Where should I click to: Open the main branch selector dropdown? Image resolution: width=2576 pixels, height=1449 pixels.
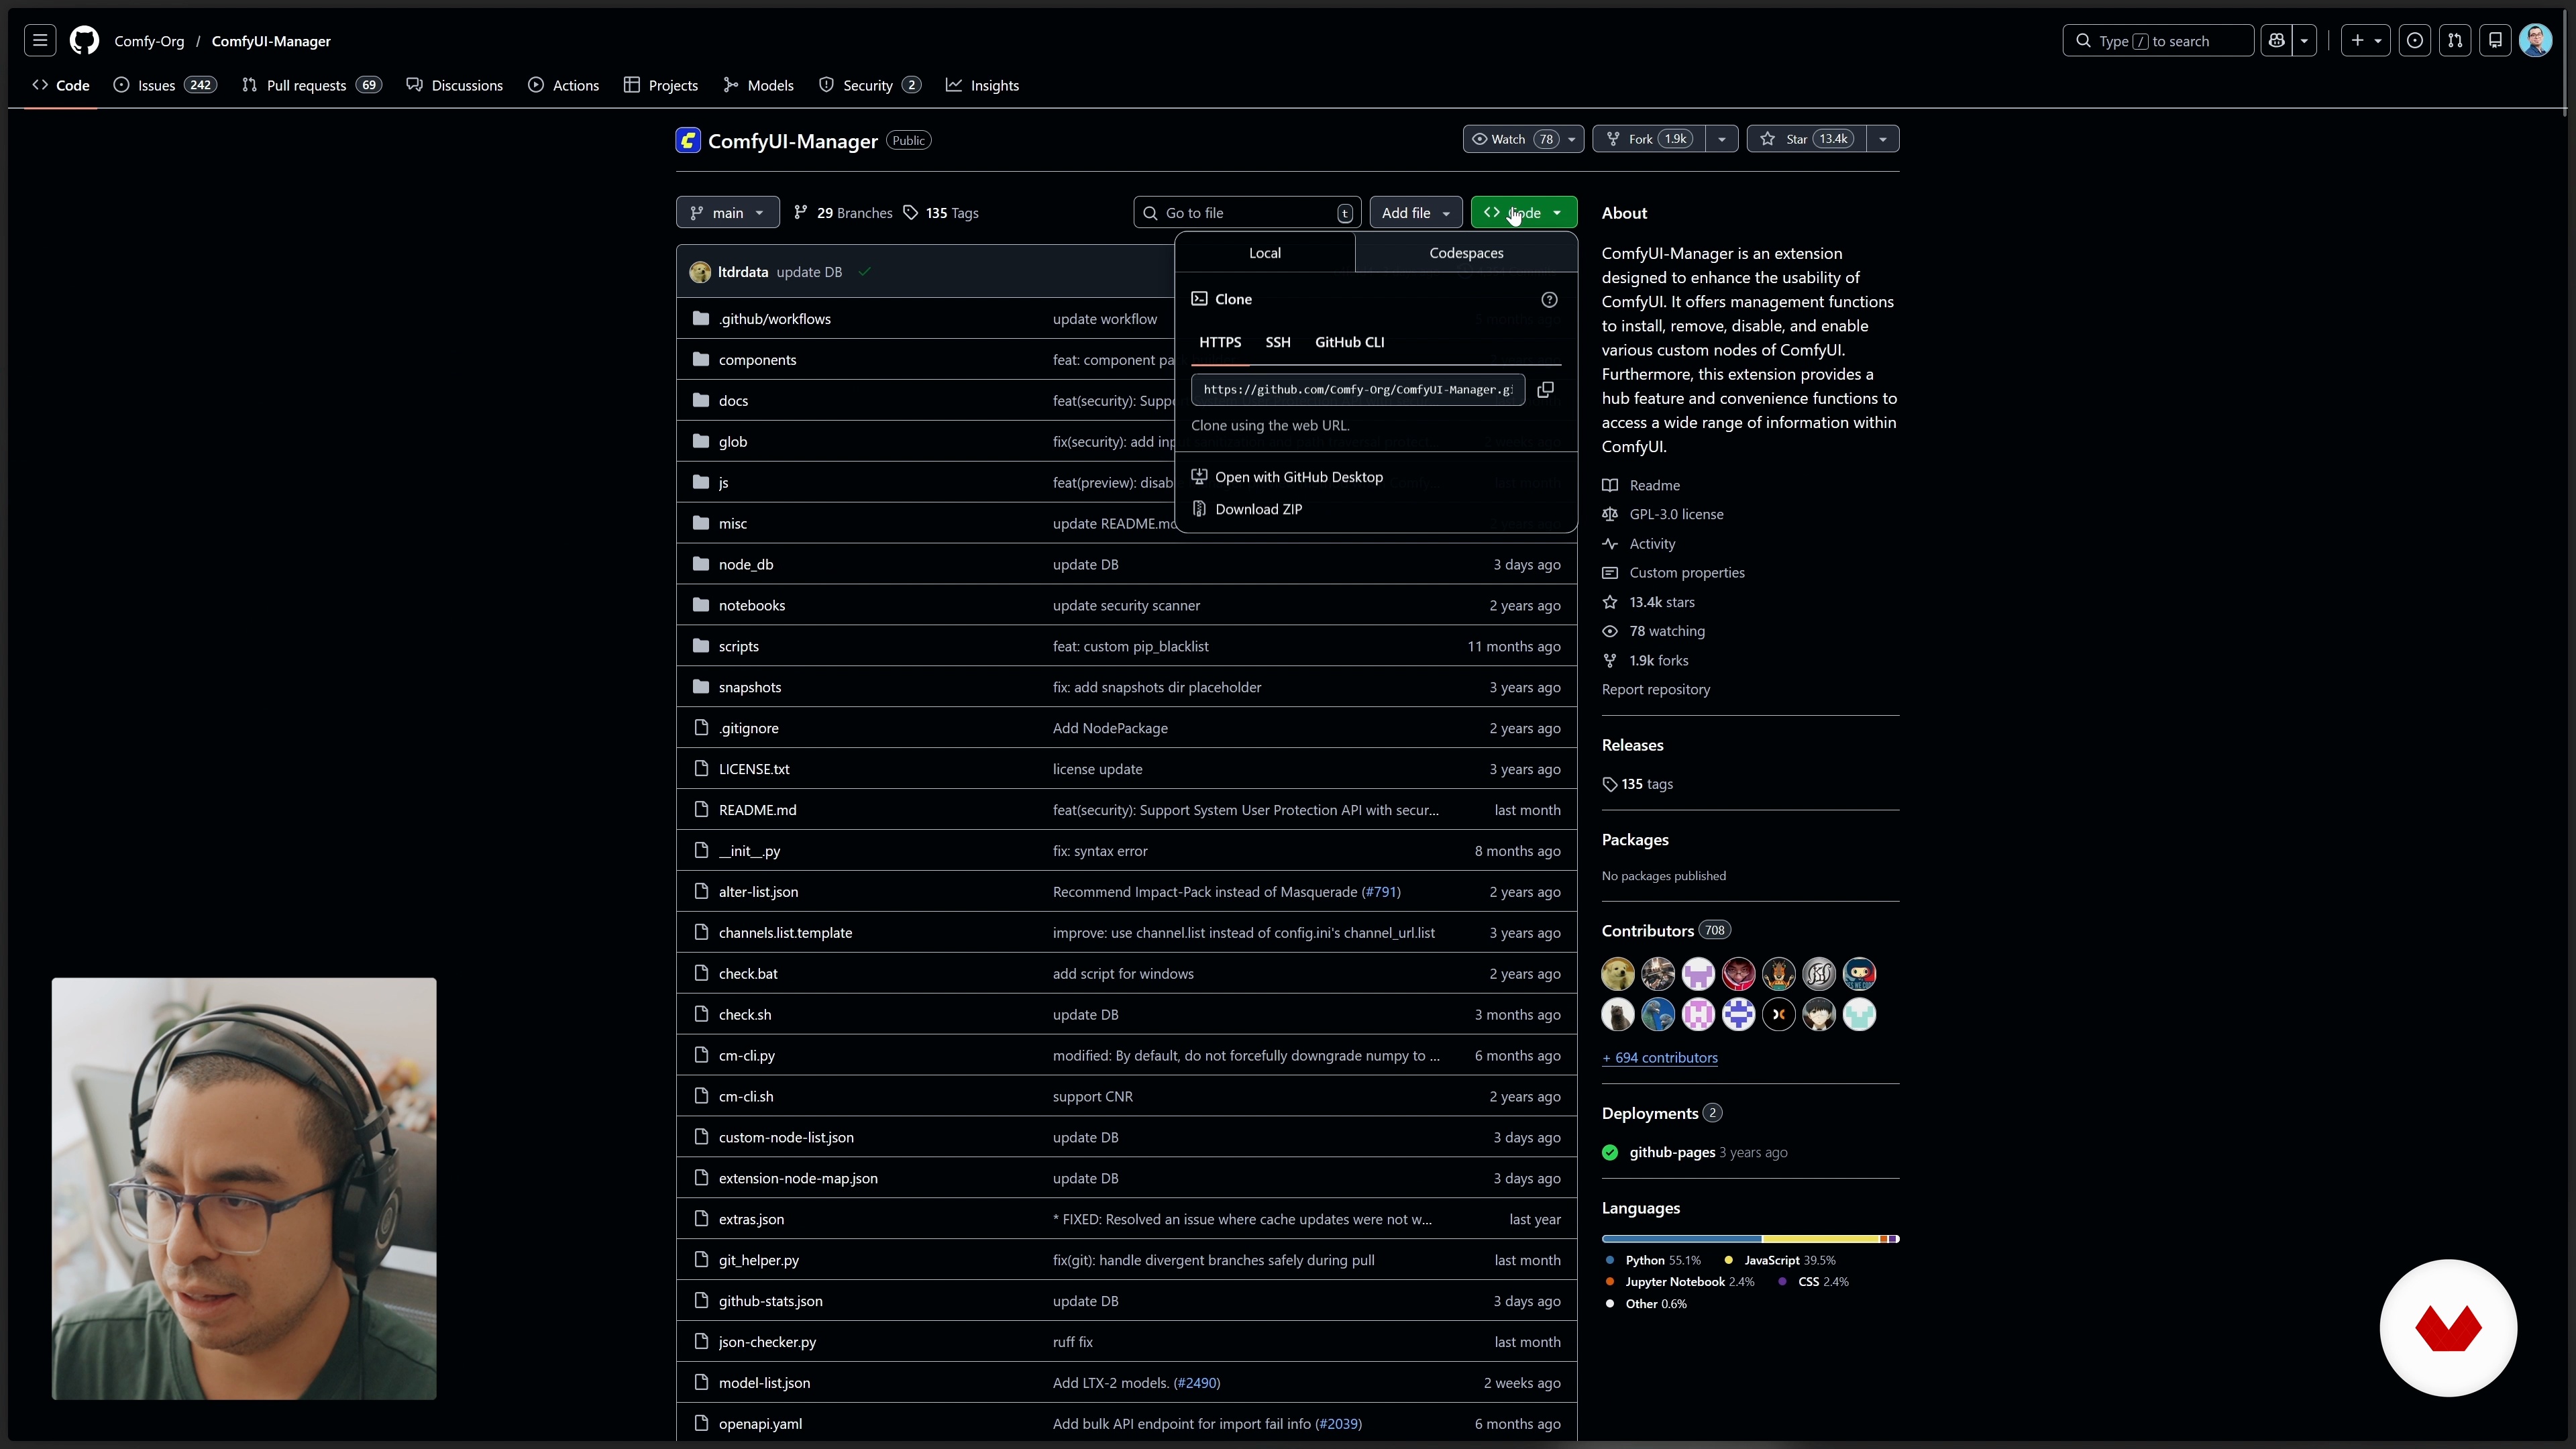tap(728, 213)
